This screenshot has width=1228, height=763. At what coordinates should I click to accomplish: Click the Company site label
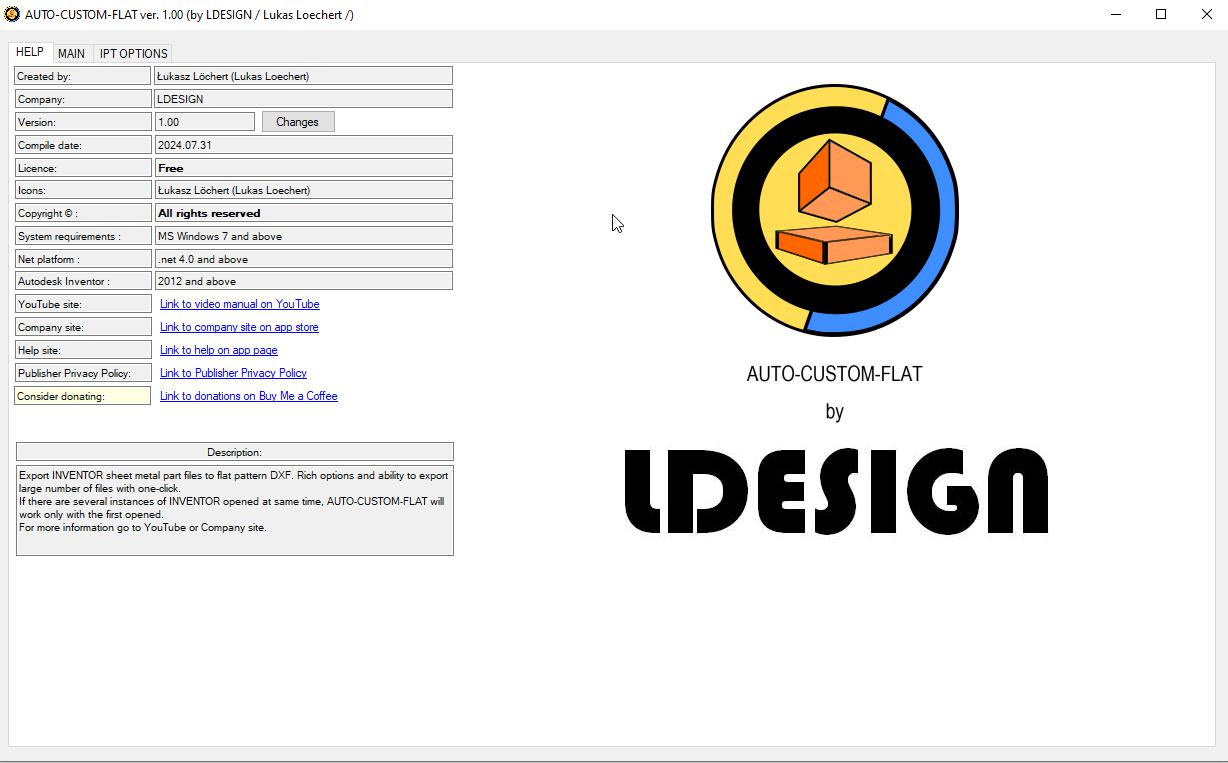[x=83, y=327]
